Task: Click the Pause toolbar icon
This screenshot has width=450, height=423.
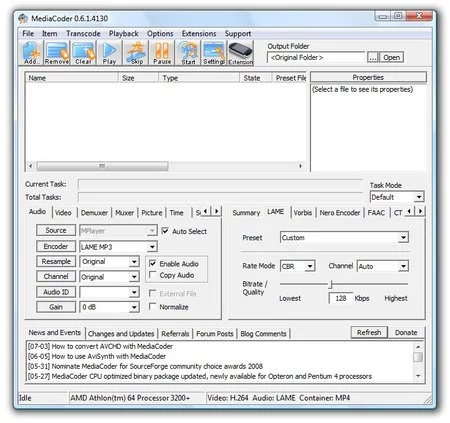Action: pyautogui.click(x=162, y=53)
